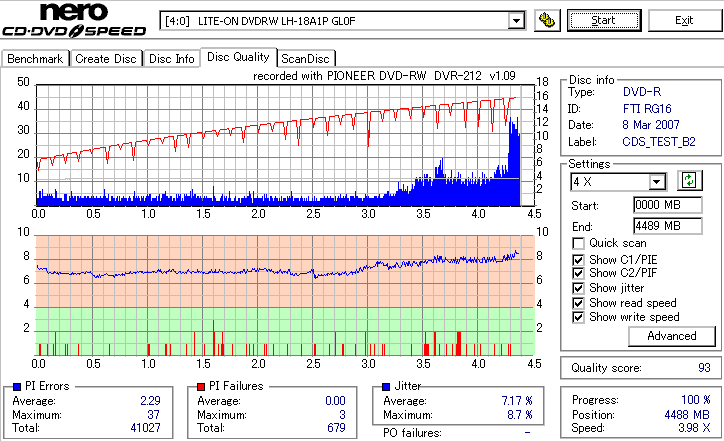This screenshot has width=724, height=441.
Task: Click PI Errors Total value 41027
Action: click(x=145, y=428)
